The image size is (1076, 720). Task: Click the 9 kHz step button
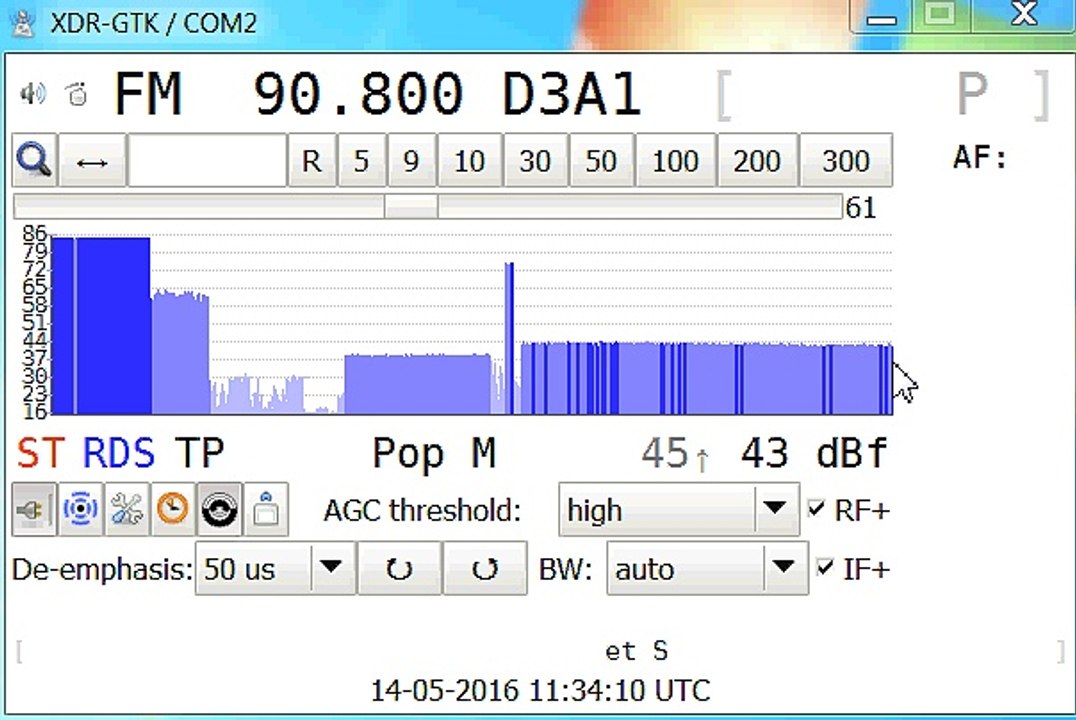coord(411,161)
